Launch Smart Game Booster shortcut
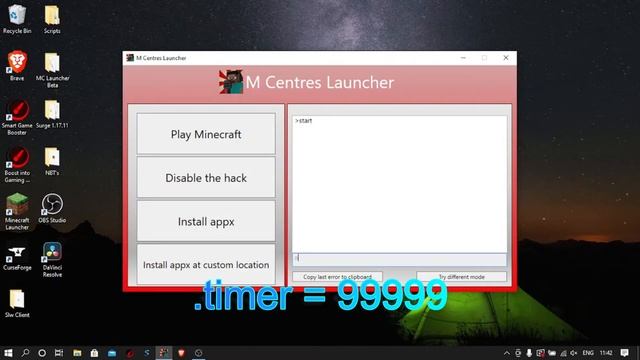Viewport: 640px width, 360px height. (17, 118)
